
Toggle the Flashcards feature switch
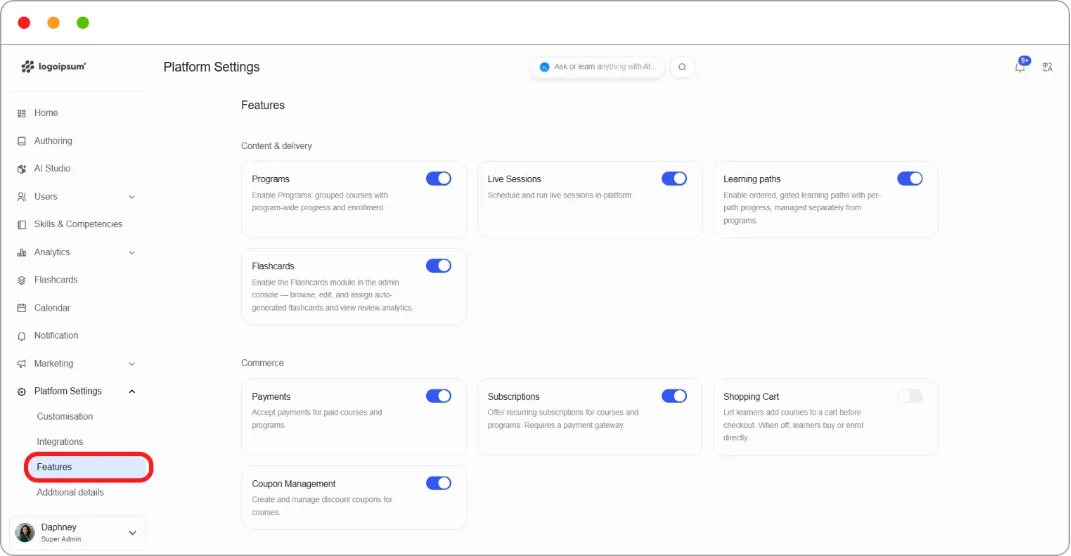tap(439, 266)
